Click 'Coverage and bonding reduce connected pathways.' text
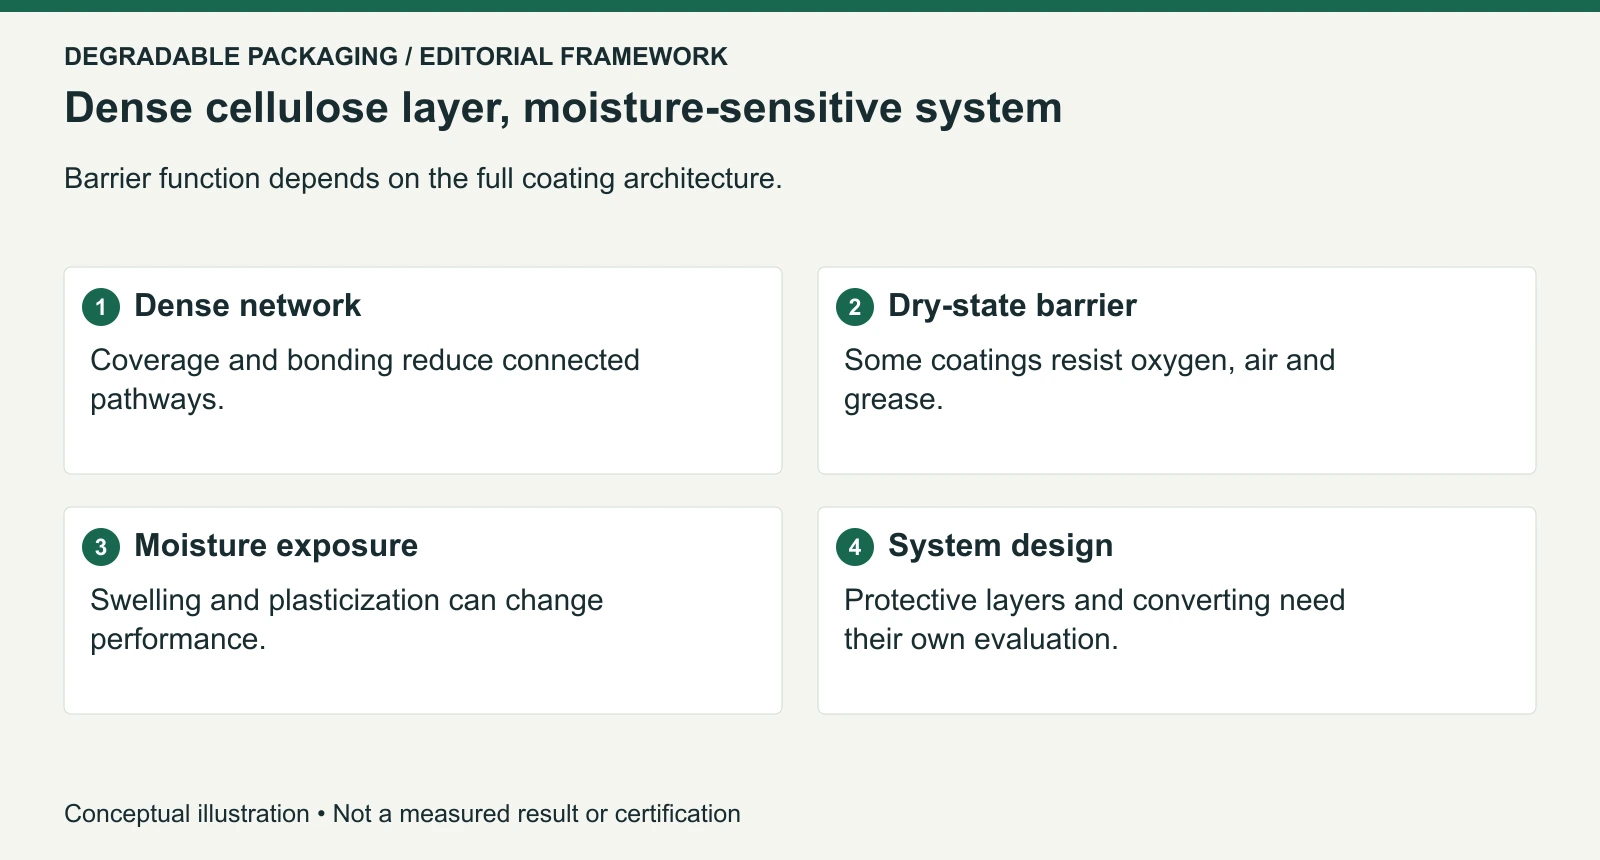The width and height of the screenshot is (1600, 860). [x=365, y=379]
